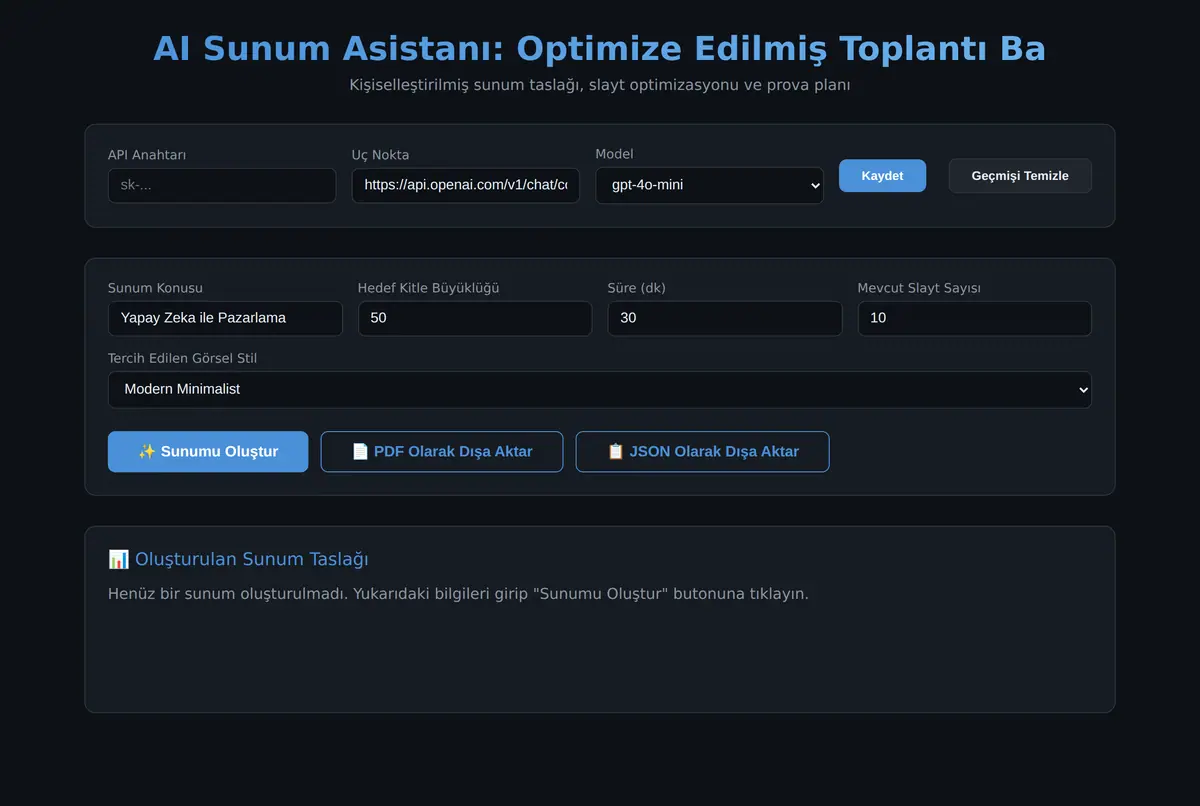This screenshot has height=806, width=1200.
Task: Click PDF Olarak Dışa Aktar button
Action: (x=442, y=452)
